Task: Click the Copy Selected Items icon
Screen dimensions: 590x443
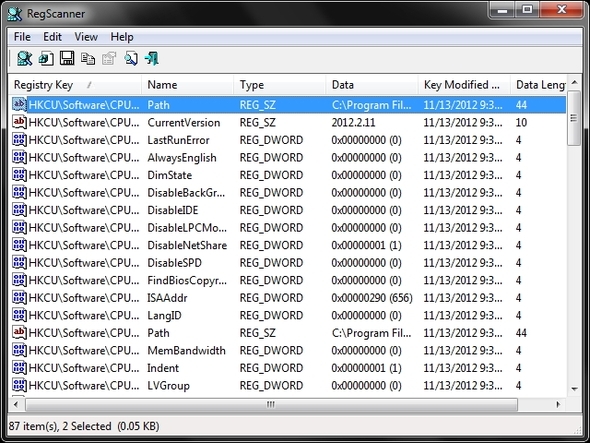Action: (88, 59)
